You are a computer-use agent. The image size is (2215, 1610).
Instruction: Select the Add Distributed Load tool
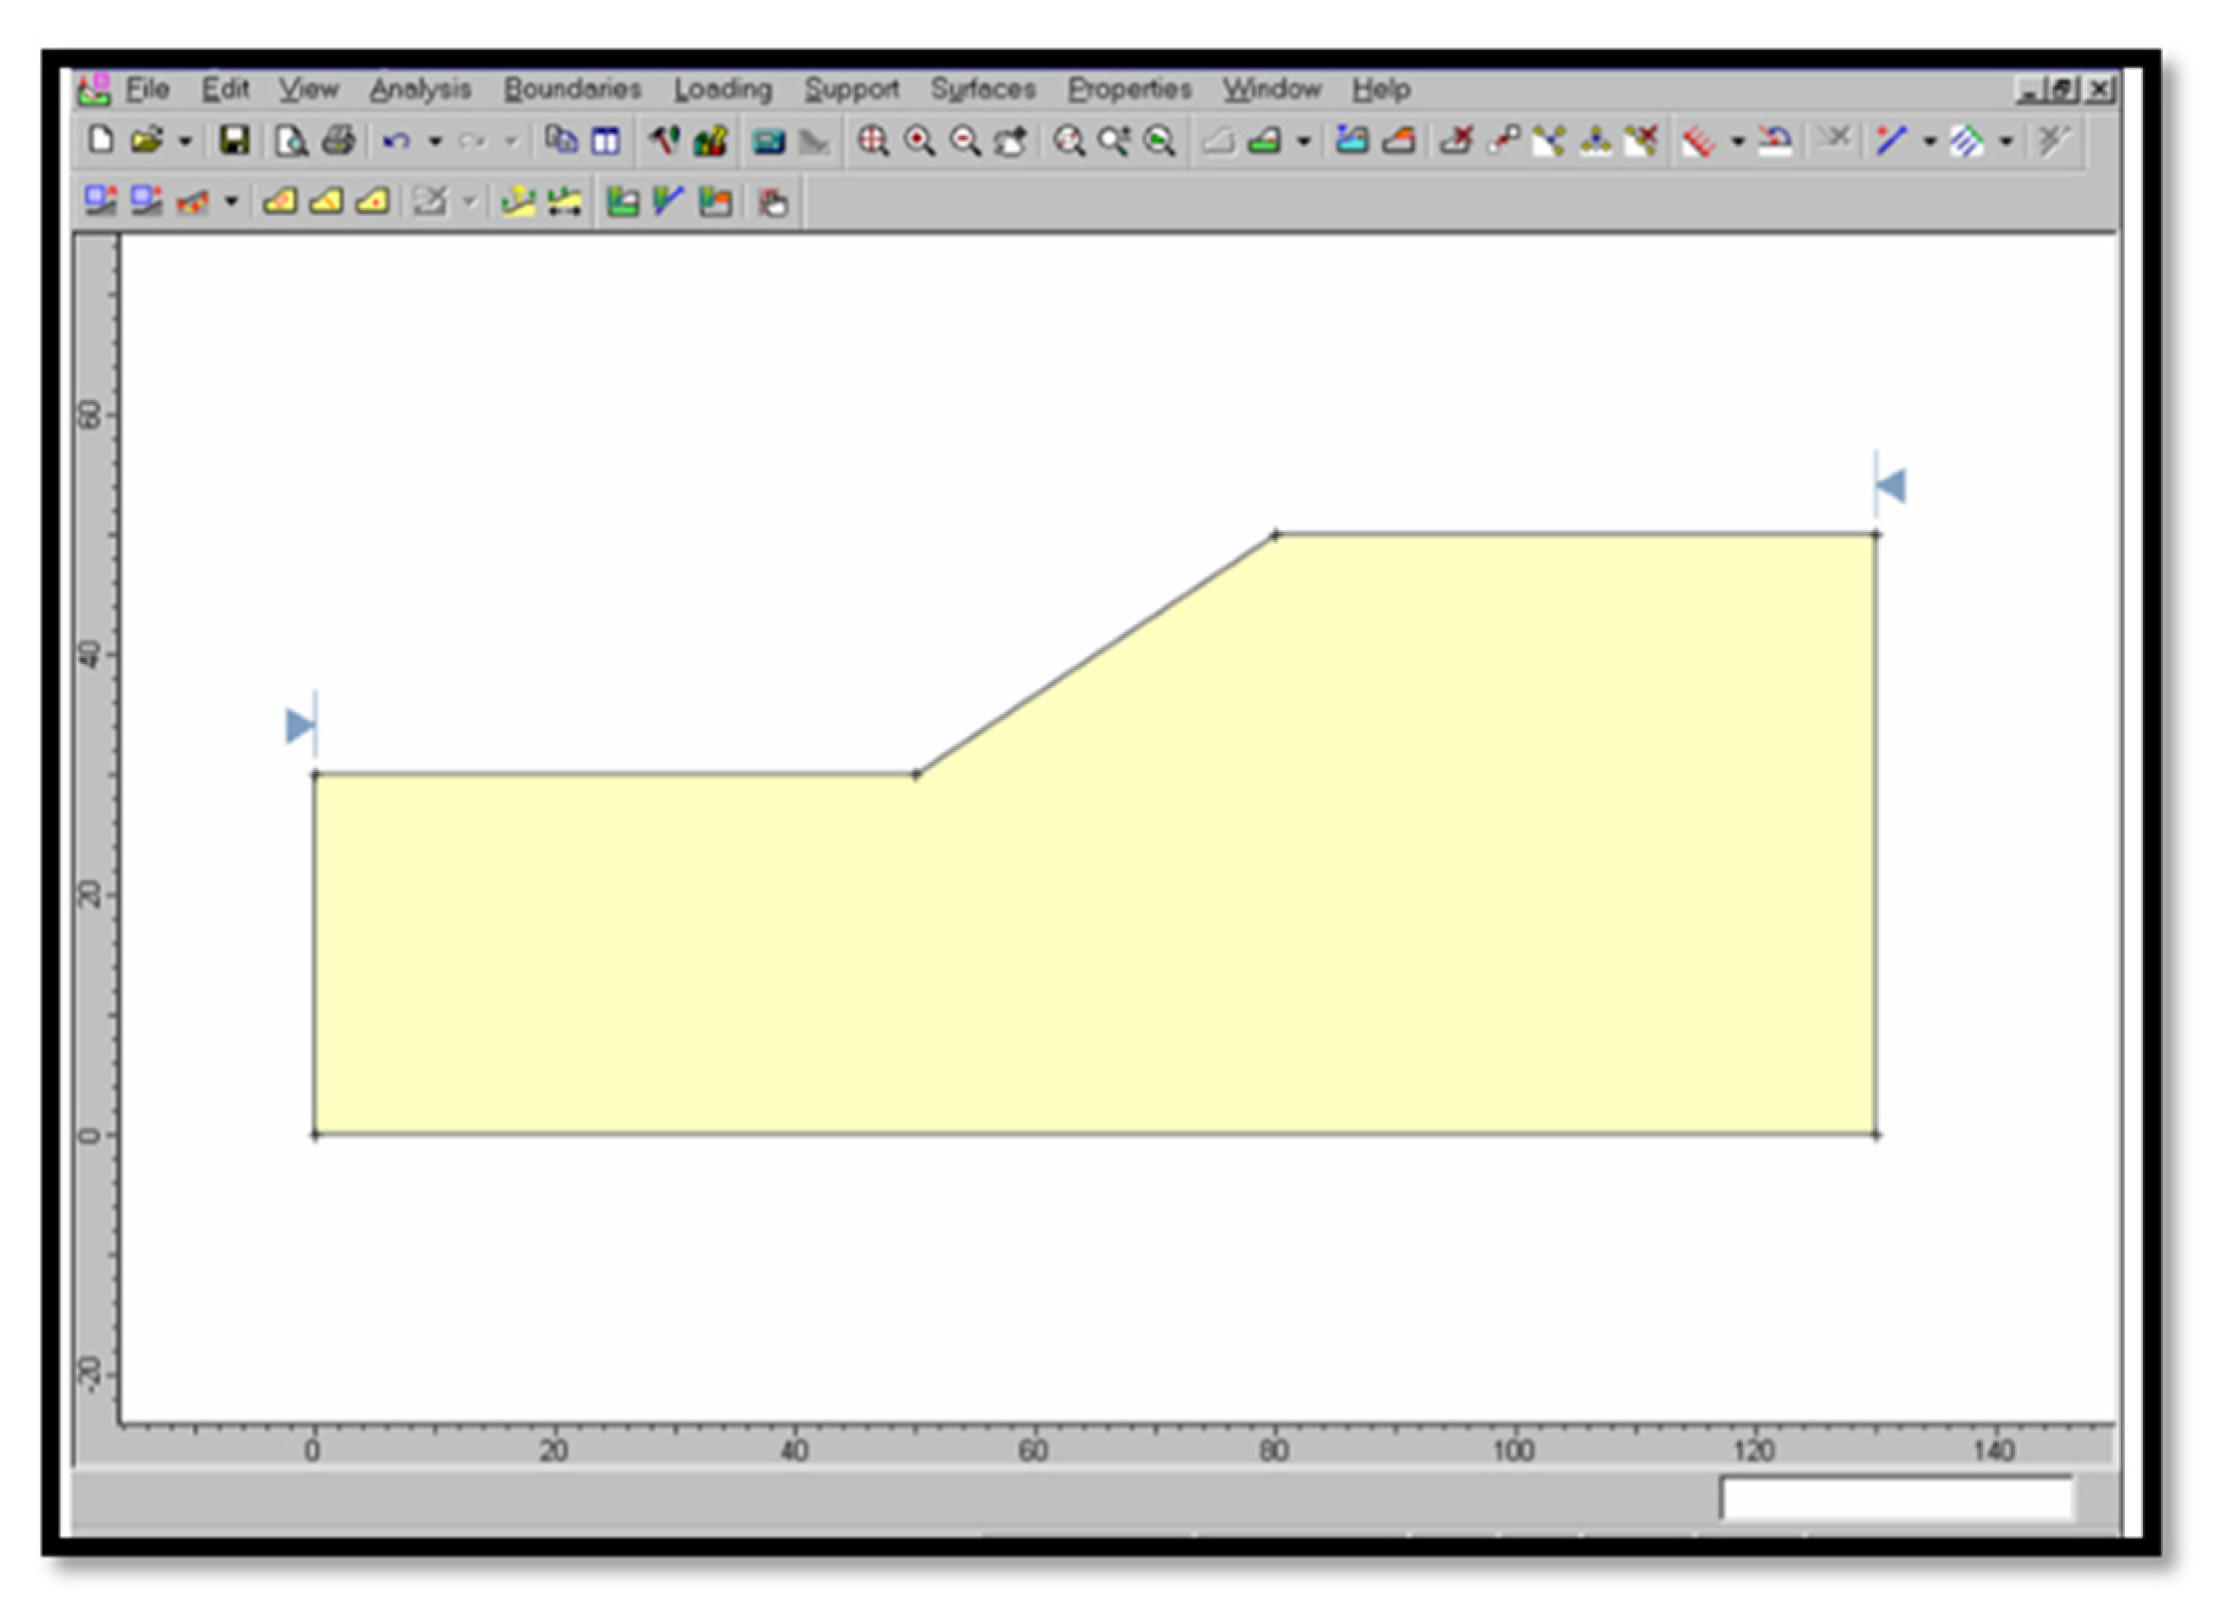coord(1699,141)
